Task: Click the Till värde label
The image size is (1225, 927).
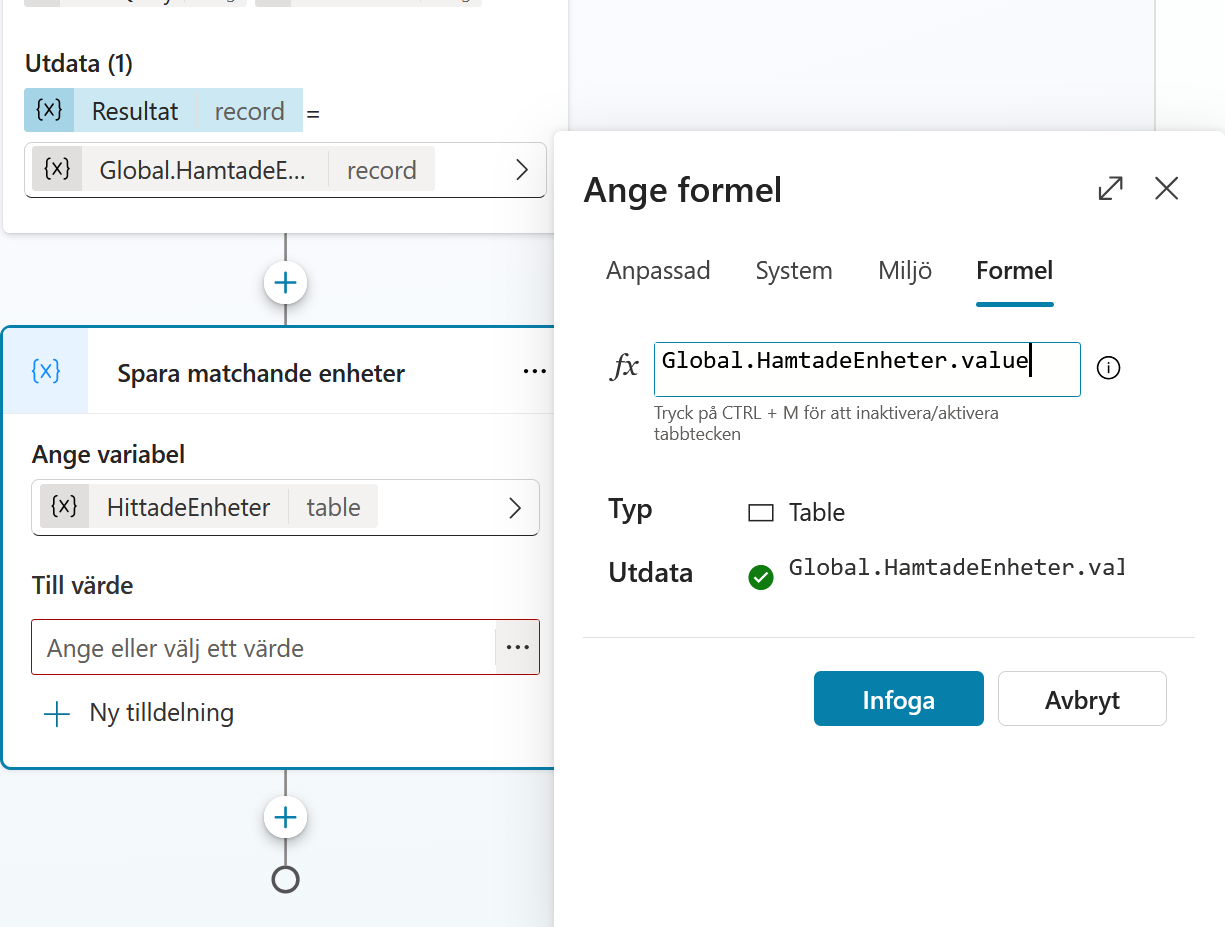Action: pyautogui.click(x=82, y=585)
